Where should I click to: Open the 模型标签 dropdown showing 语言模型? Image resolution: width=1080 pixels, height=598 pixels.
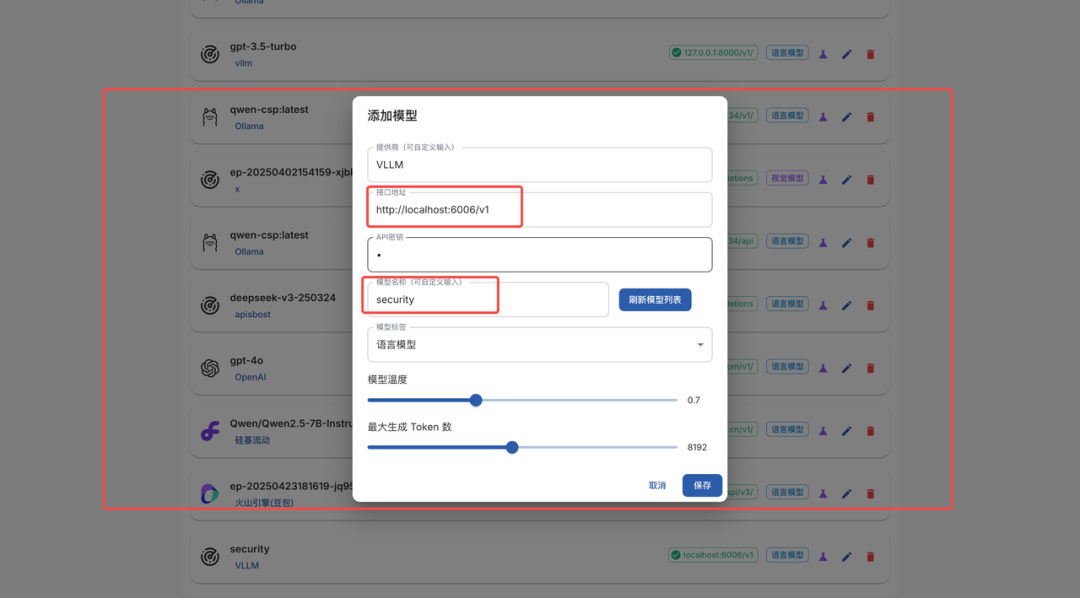[x=540, y=344]
